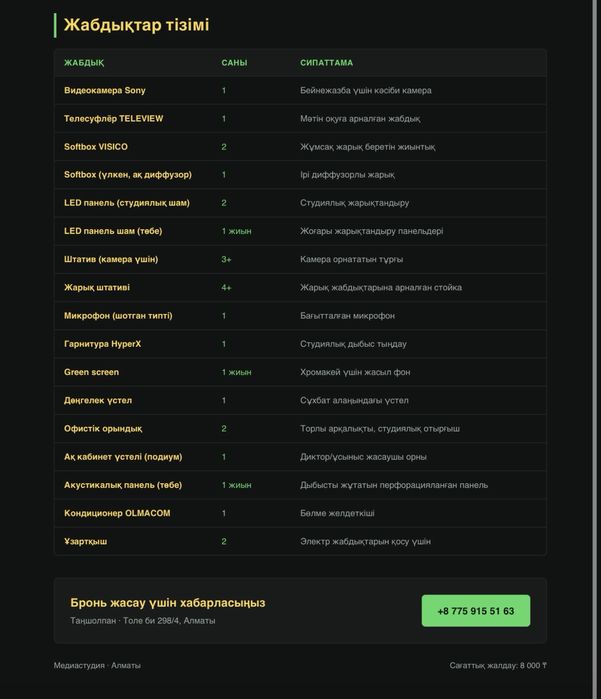Image resolution: width=601 pixels, height=699 pixels.
Task: Click the 'Green screen' cell
Action: [x=91, y=372]
